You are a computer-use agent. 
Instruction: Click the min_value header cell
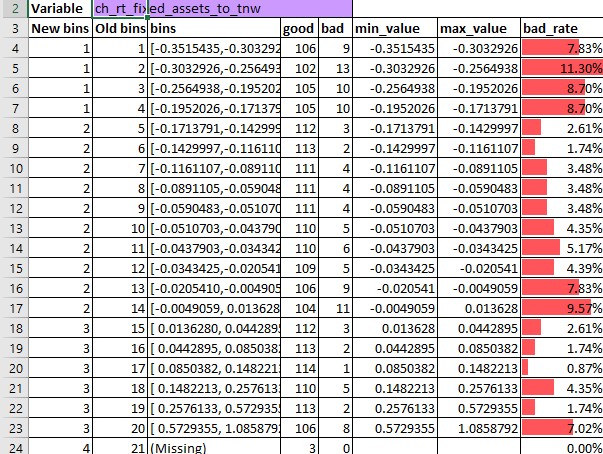pyautogui.click(x=395, y=28)
